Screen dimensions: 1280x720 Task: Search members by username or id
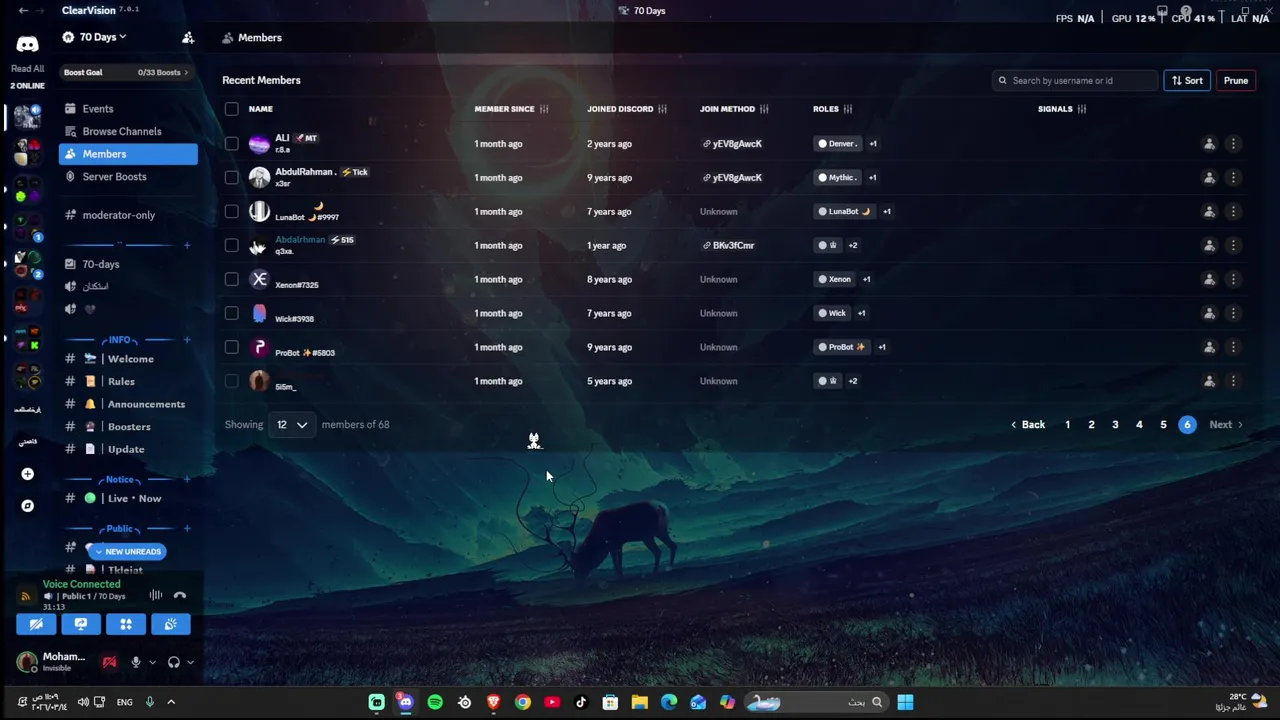(1075, 81)
